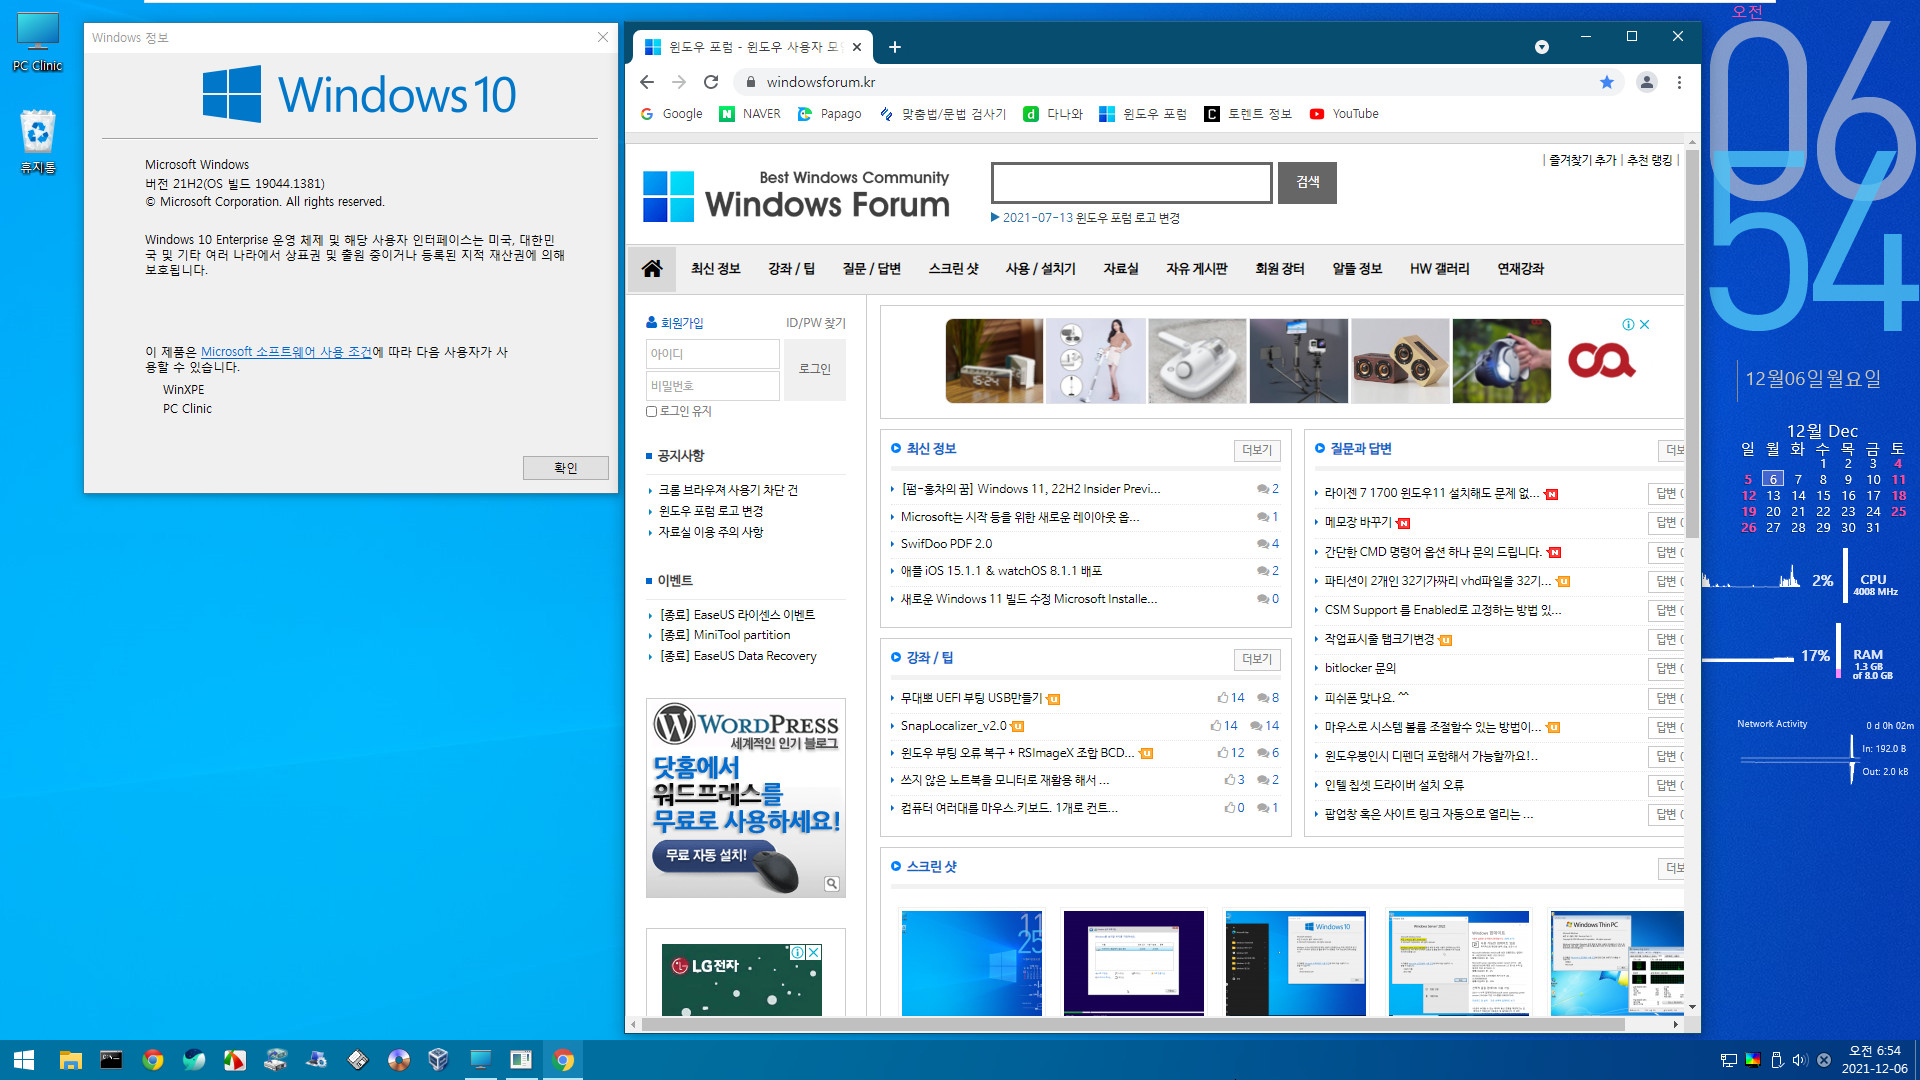The width and height of the screenshot is (1920, 1080).
Task: Click the 아이디 input field
Action: point(712,354)
